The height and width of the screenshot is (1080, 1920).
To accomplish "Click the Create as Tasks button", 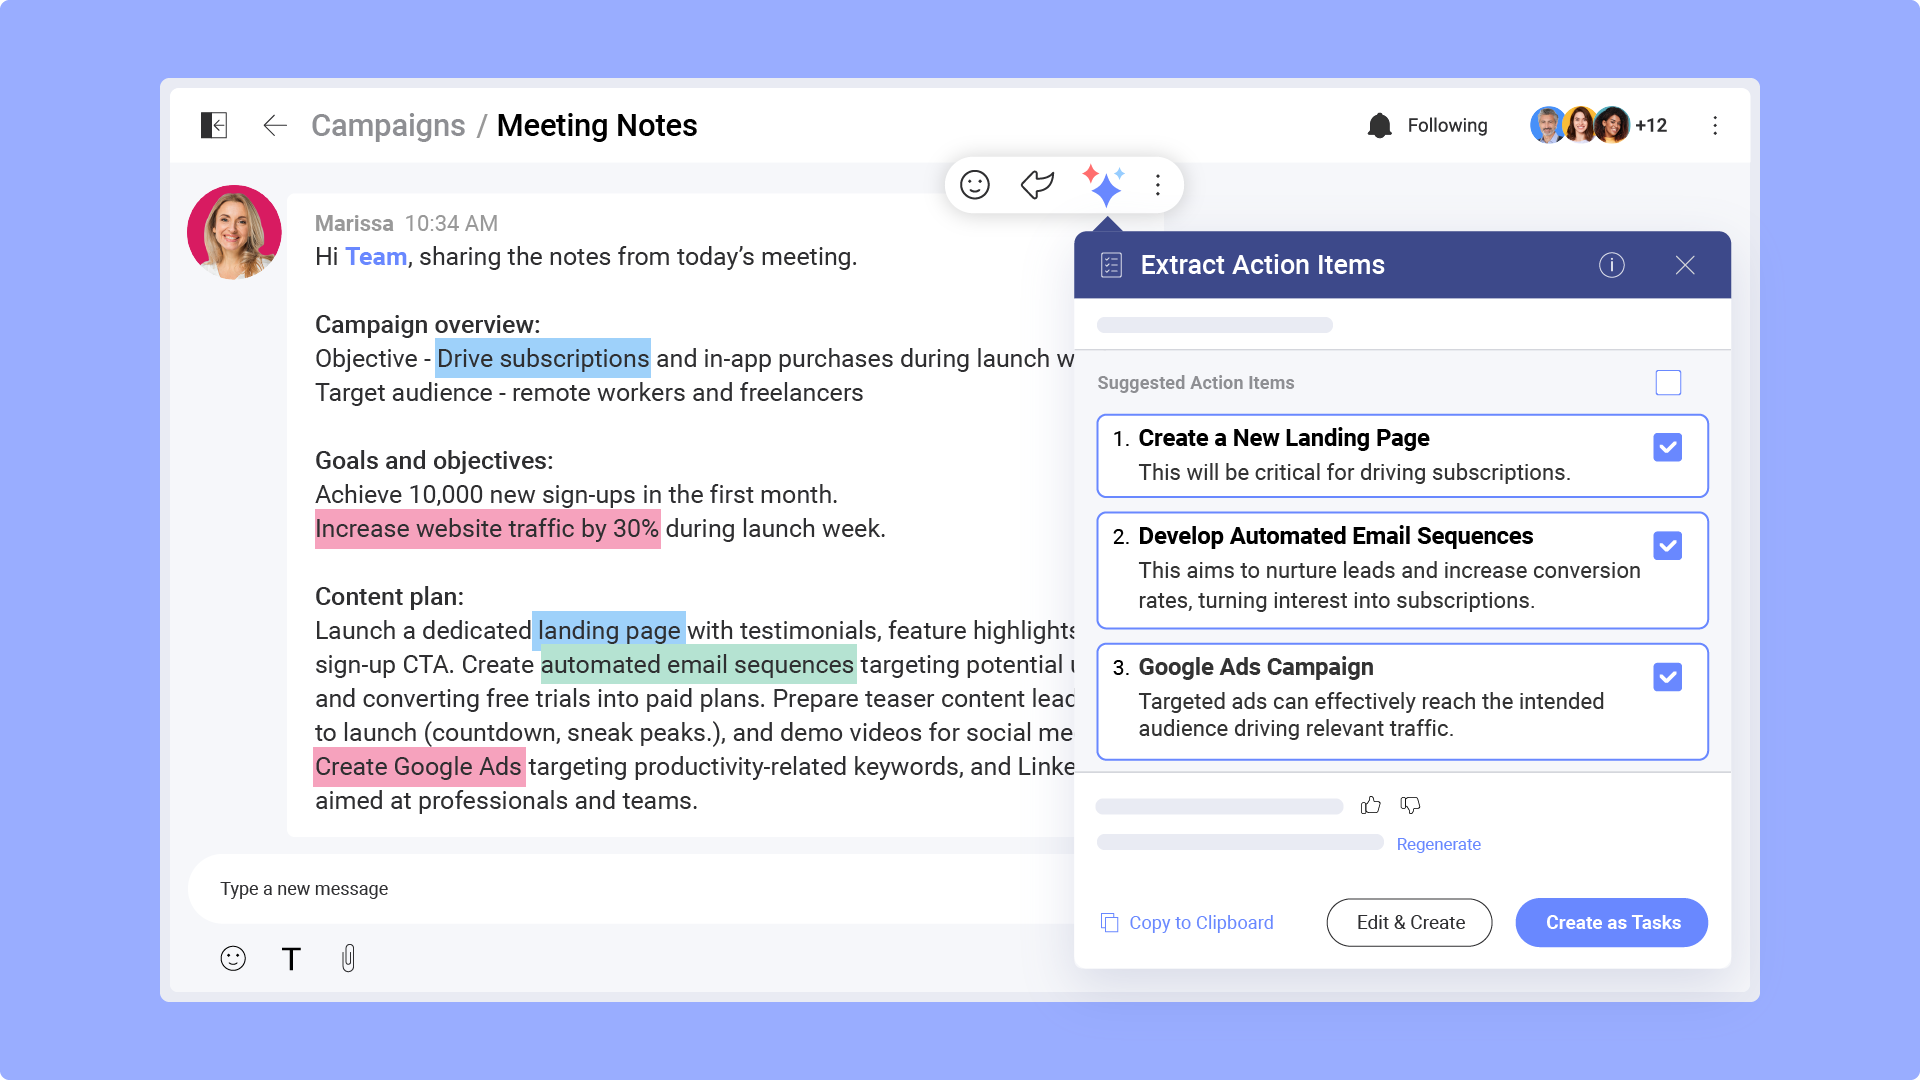I will point(1611,922).
